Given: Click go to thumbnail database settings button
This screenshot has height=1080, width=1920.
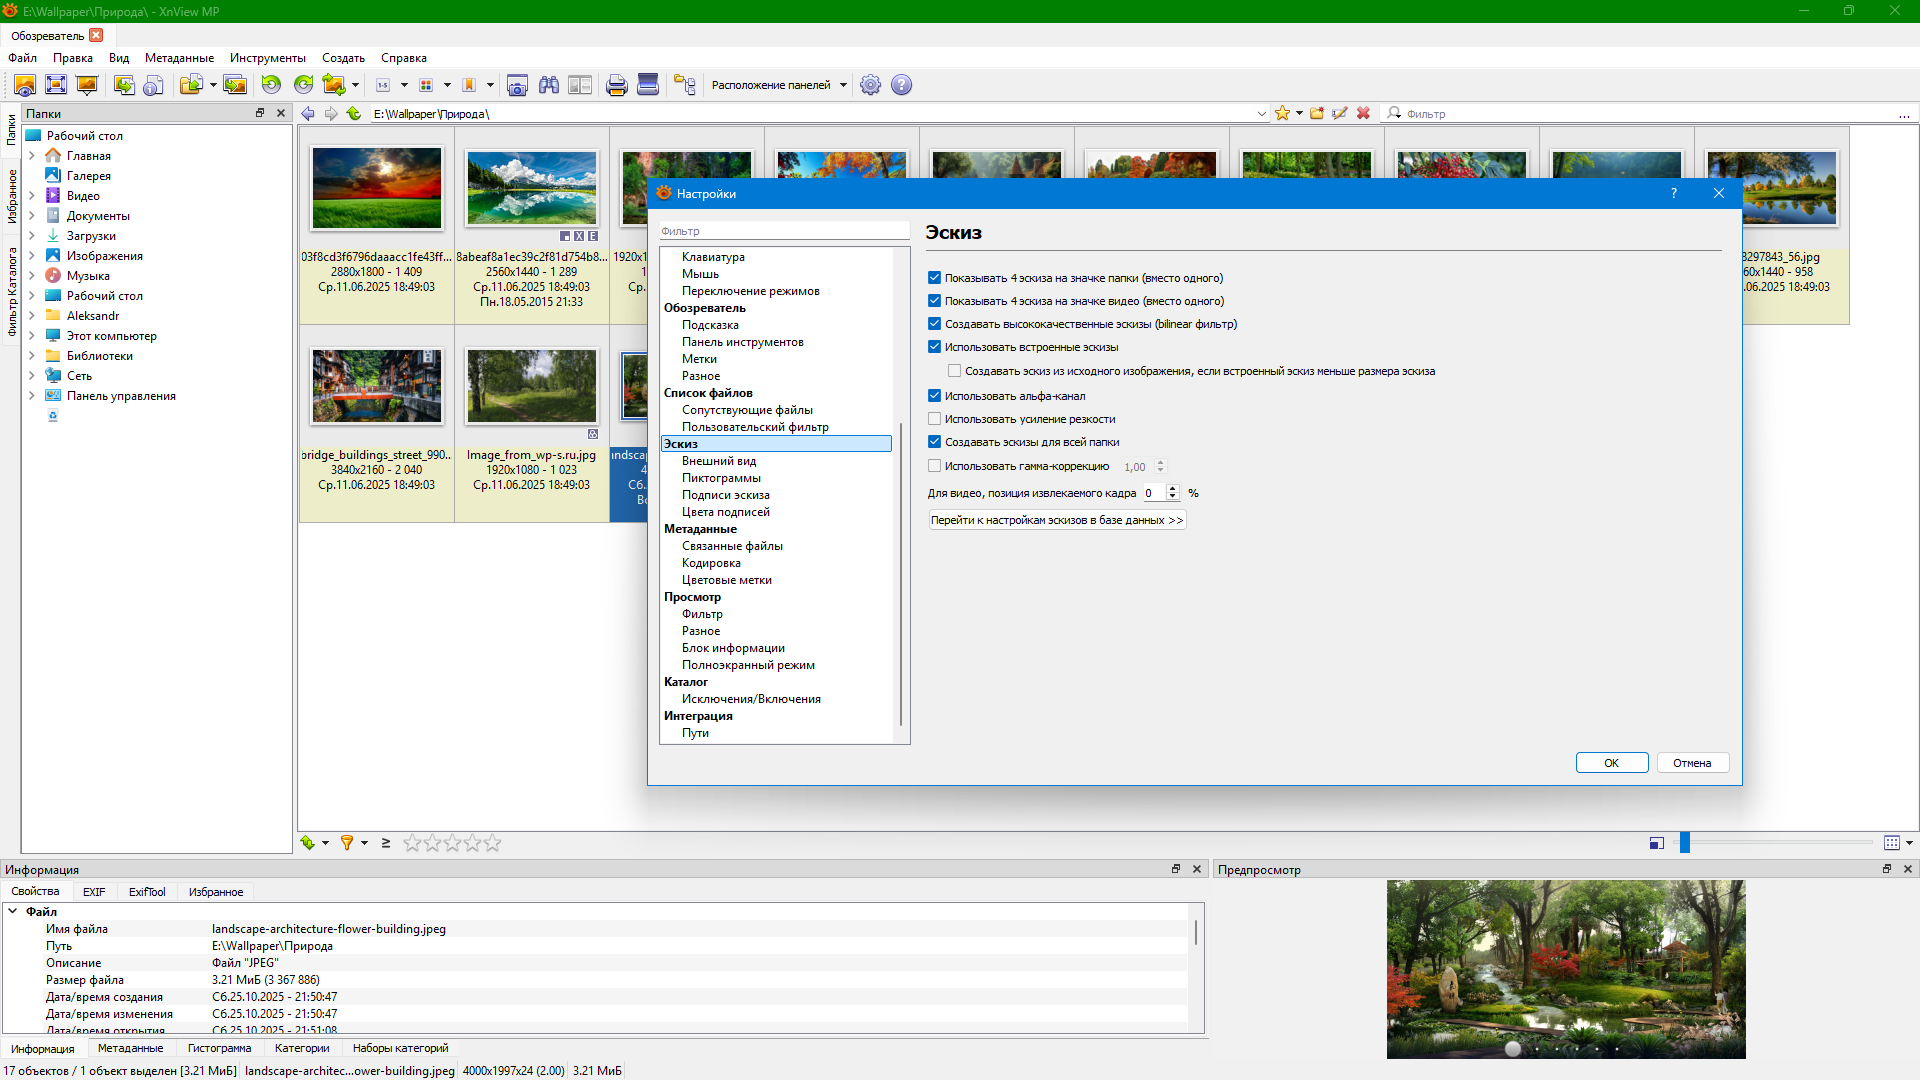Looking at the screenshot, I should click(1057, 520).
